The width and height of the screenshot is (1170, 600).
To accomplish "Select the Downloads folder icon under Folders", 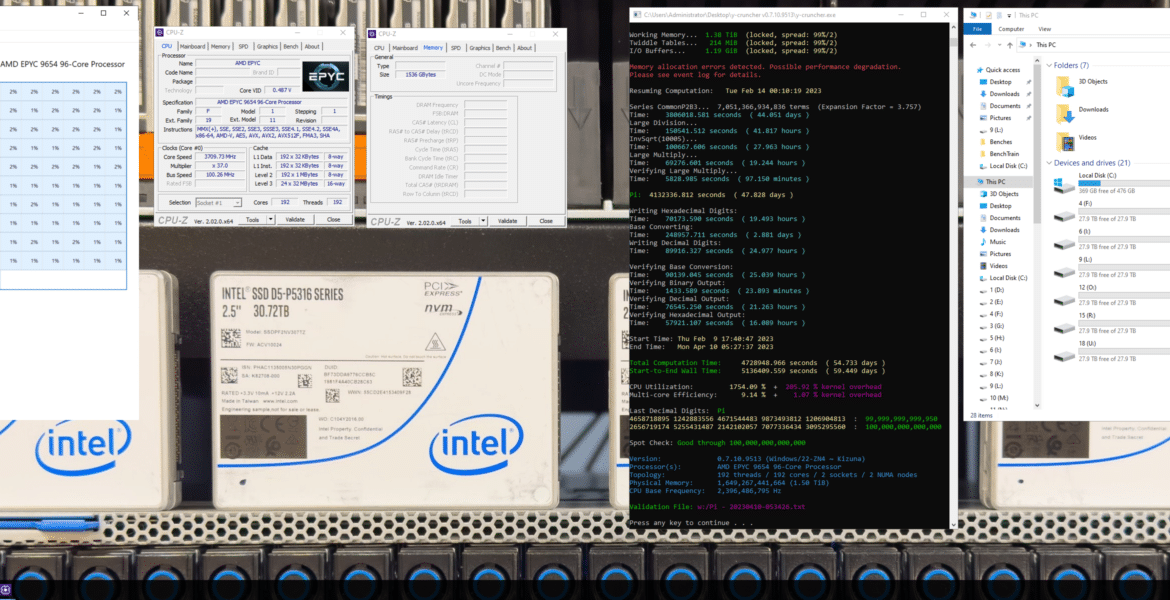I will click(x=1065, y=113).
